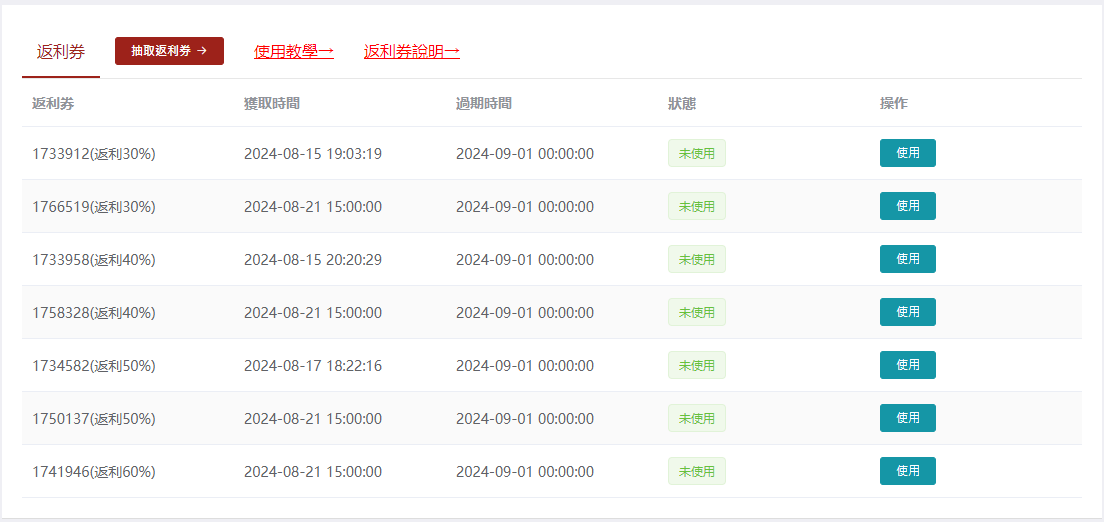Use coupon 1750137 (返利50%)
This screenshot has height=522, width=1104.
(x=907, y=418)
